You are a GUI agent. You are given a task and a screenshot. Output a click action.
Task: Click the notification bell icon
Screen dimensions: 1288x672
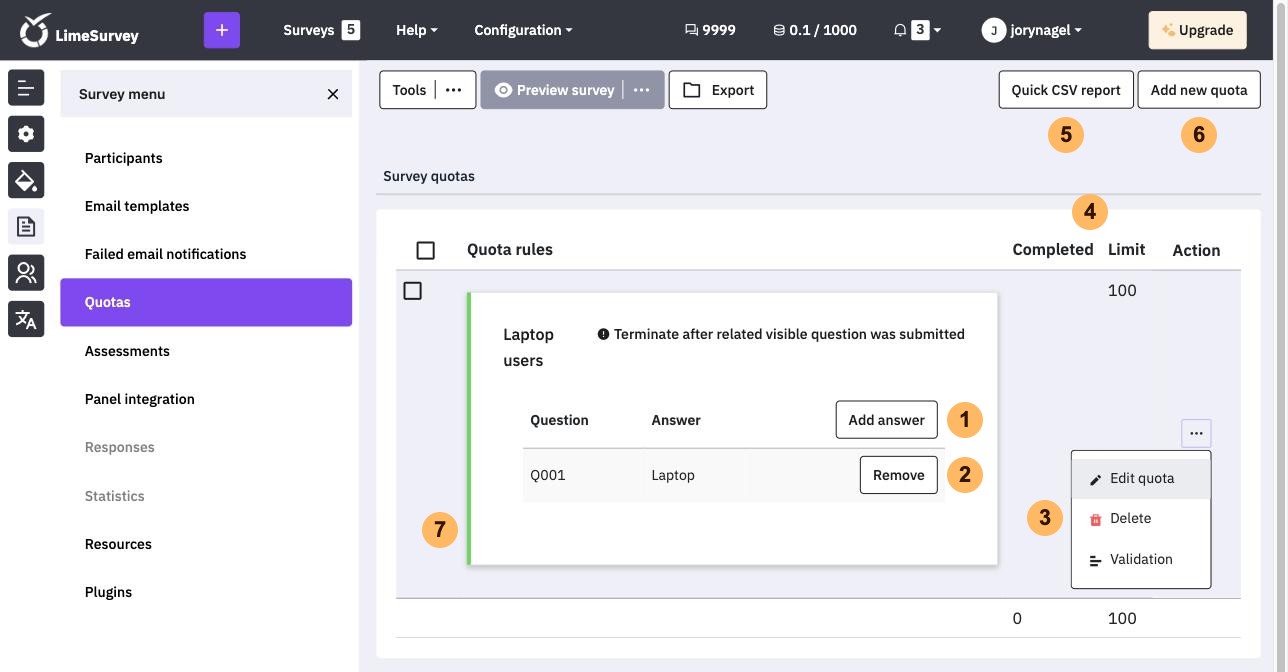[x=900, y=30]
